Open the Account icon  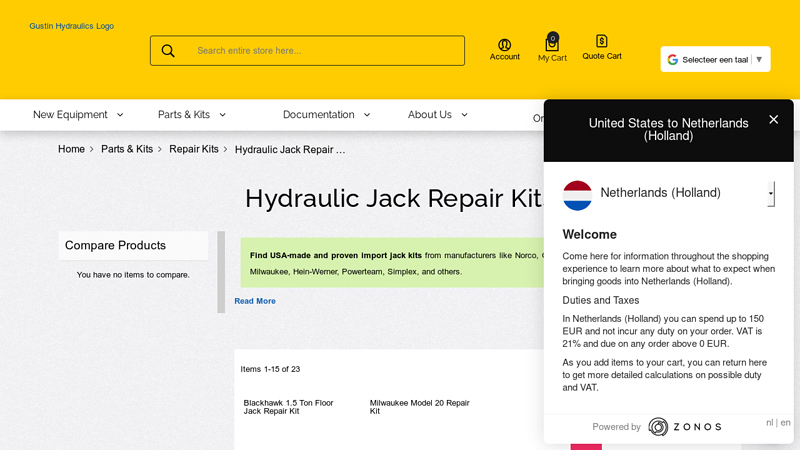pyautogui.click(x=505, y=45)
